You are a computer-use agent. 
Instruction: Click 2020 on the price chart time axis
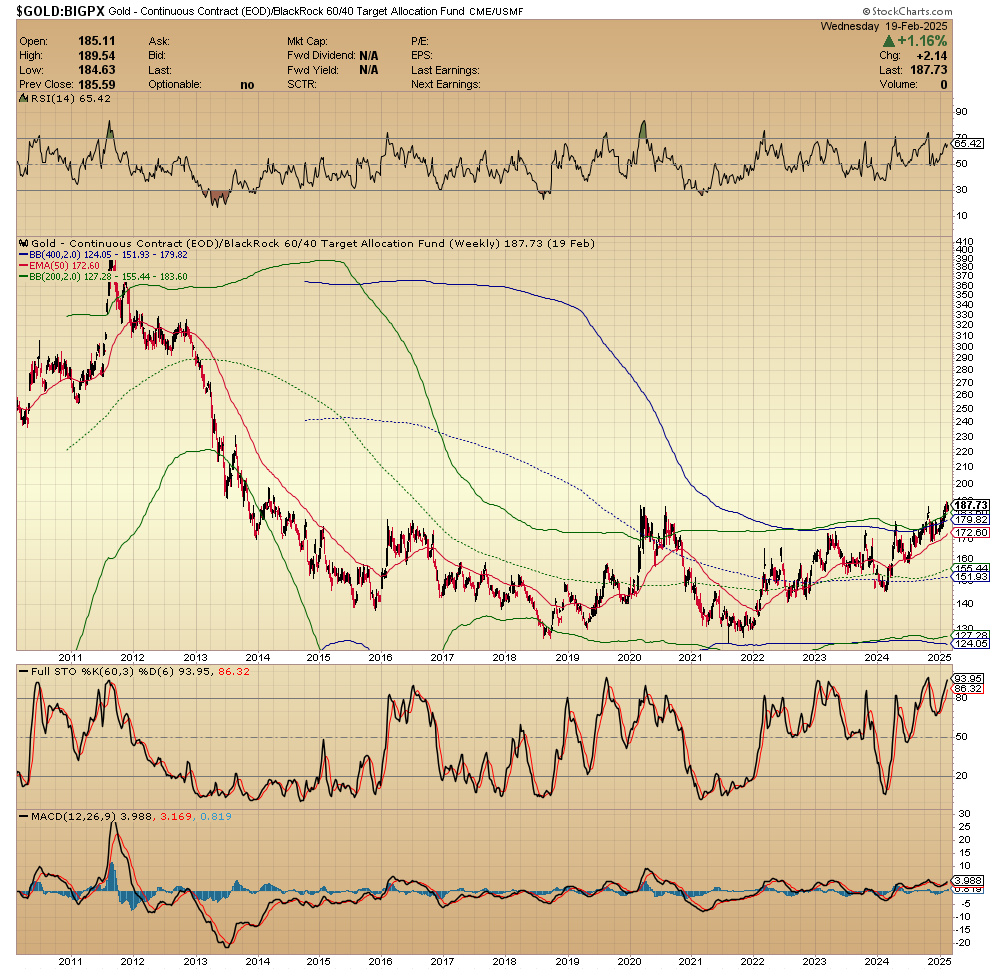(629, 657)
